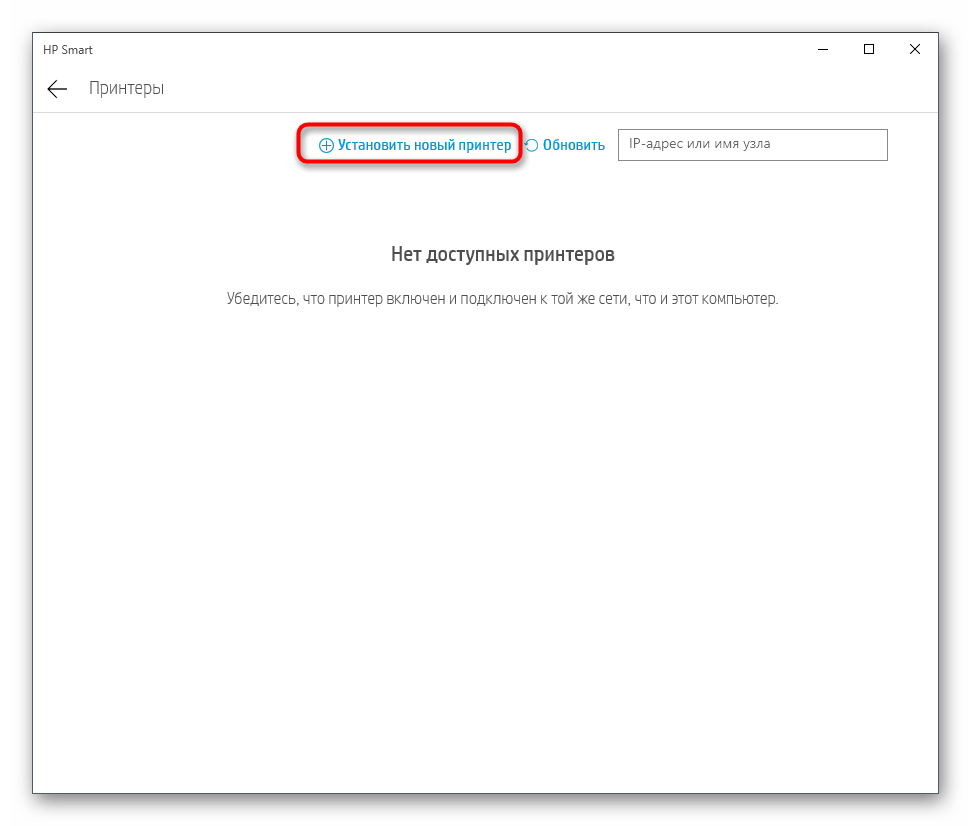The height and width of the screenshot is (826, 971).
Task: Focus the IP-адрес или имя узла field
Action: click(752, 145)
